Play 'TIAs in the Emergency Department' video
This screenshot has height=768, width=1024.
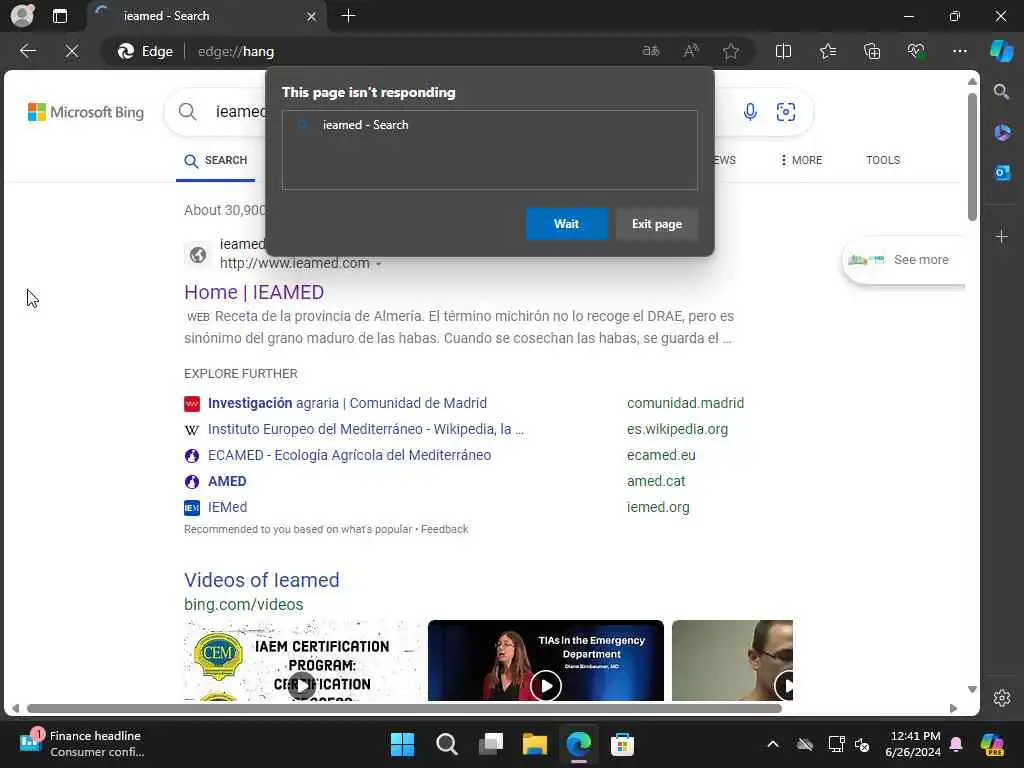[545, 686]
